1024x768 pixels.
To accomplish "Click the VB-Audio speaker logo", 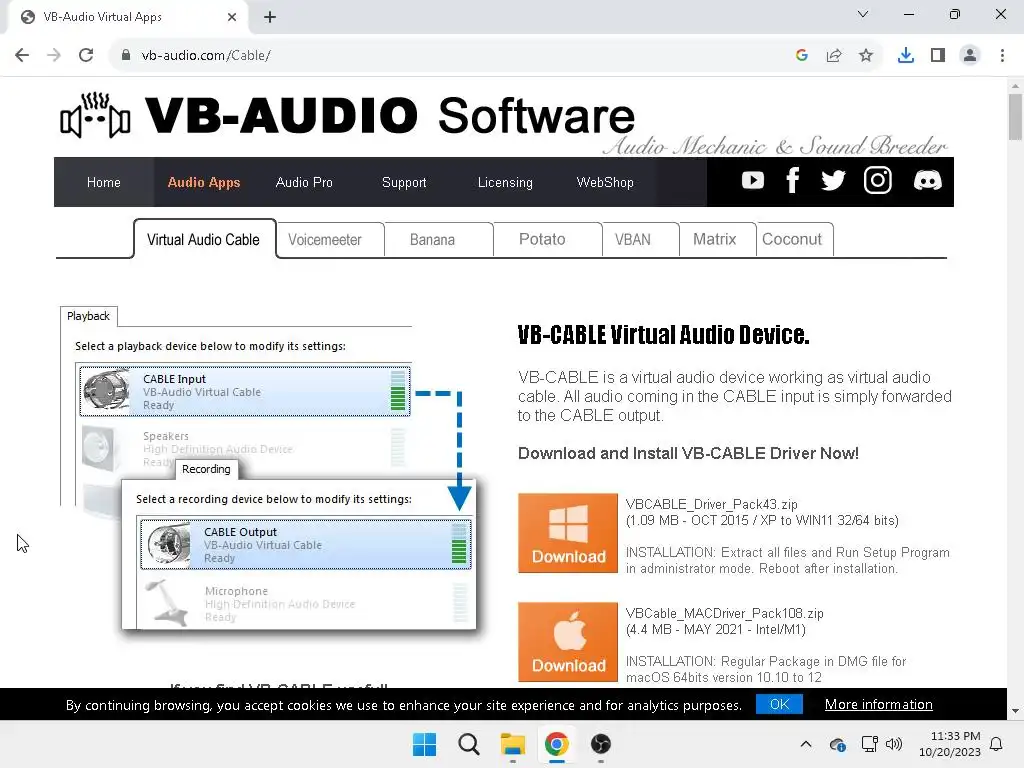I will (95, 116).
